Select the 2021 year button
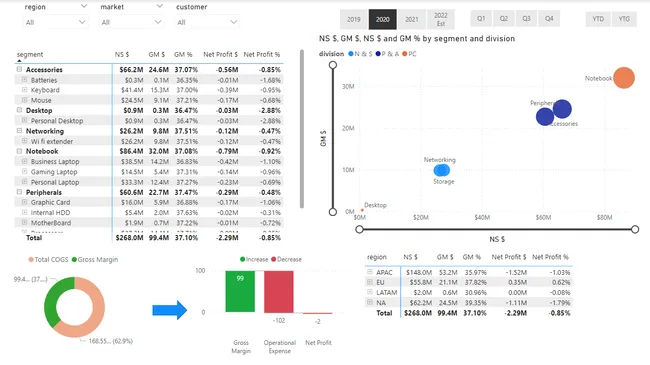650x365 pixels. pos(412,19)
